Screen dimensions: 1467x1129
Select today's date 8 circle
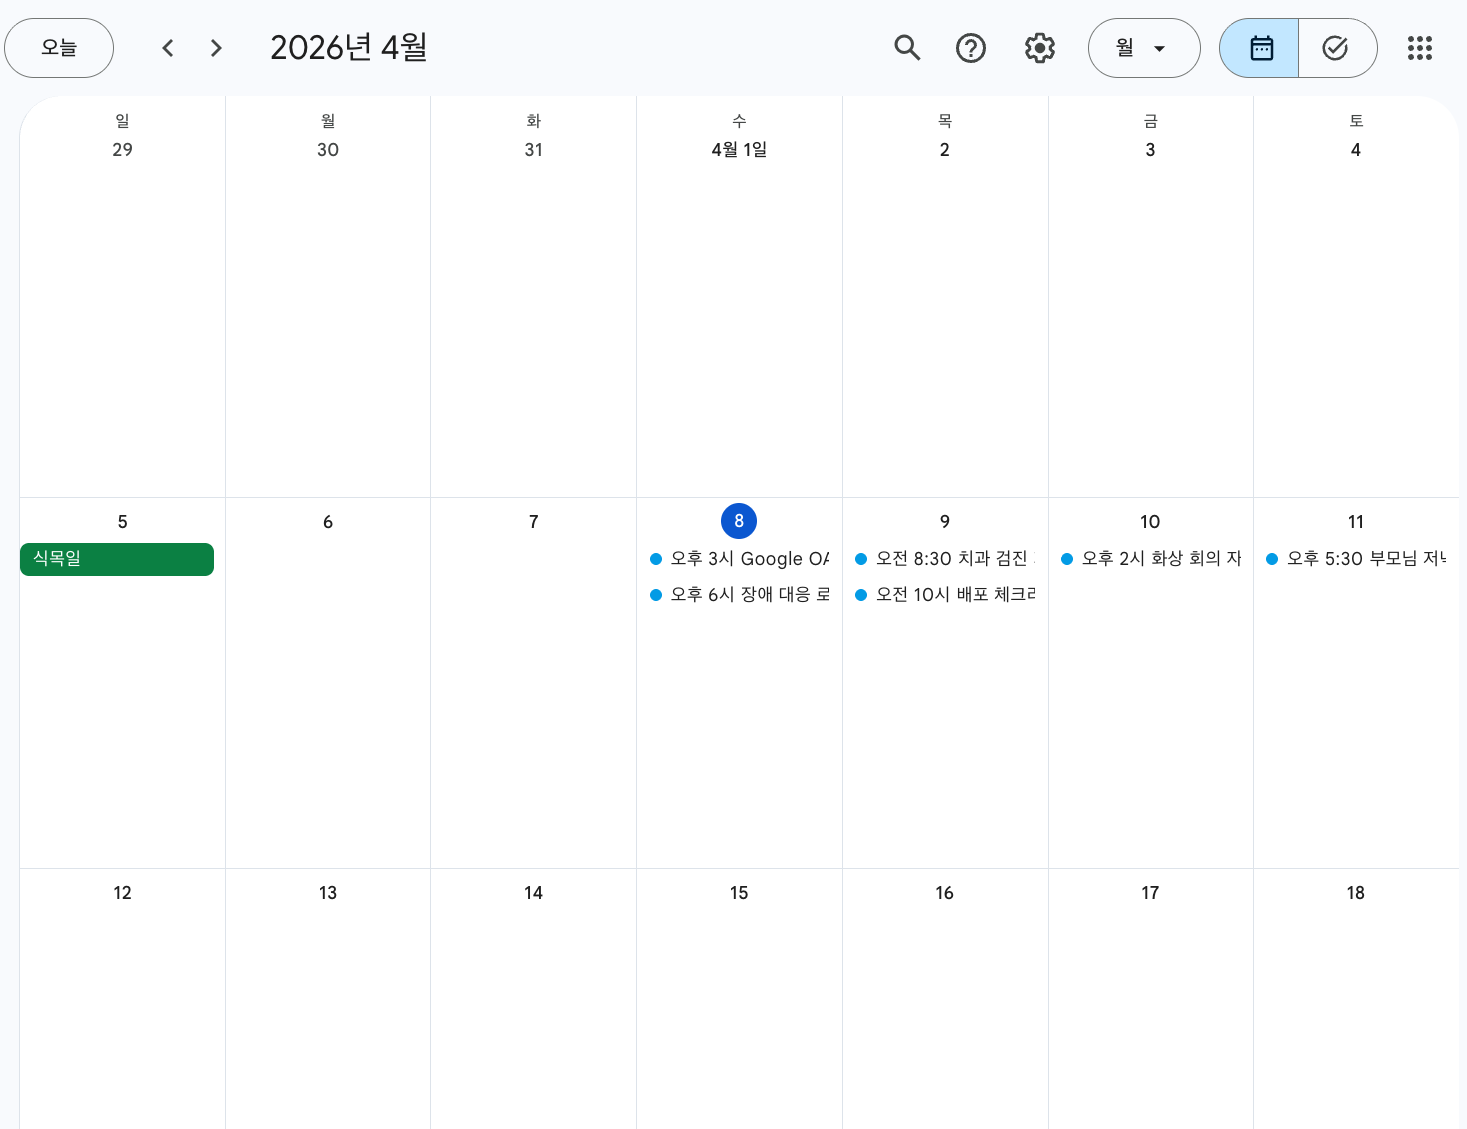click(739, 521)
